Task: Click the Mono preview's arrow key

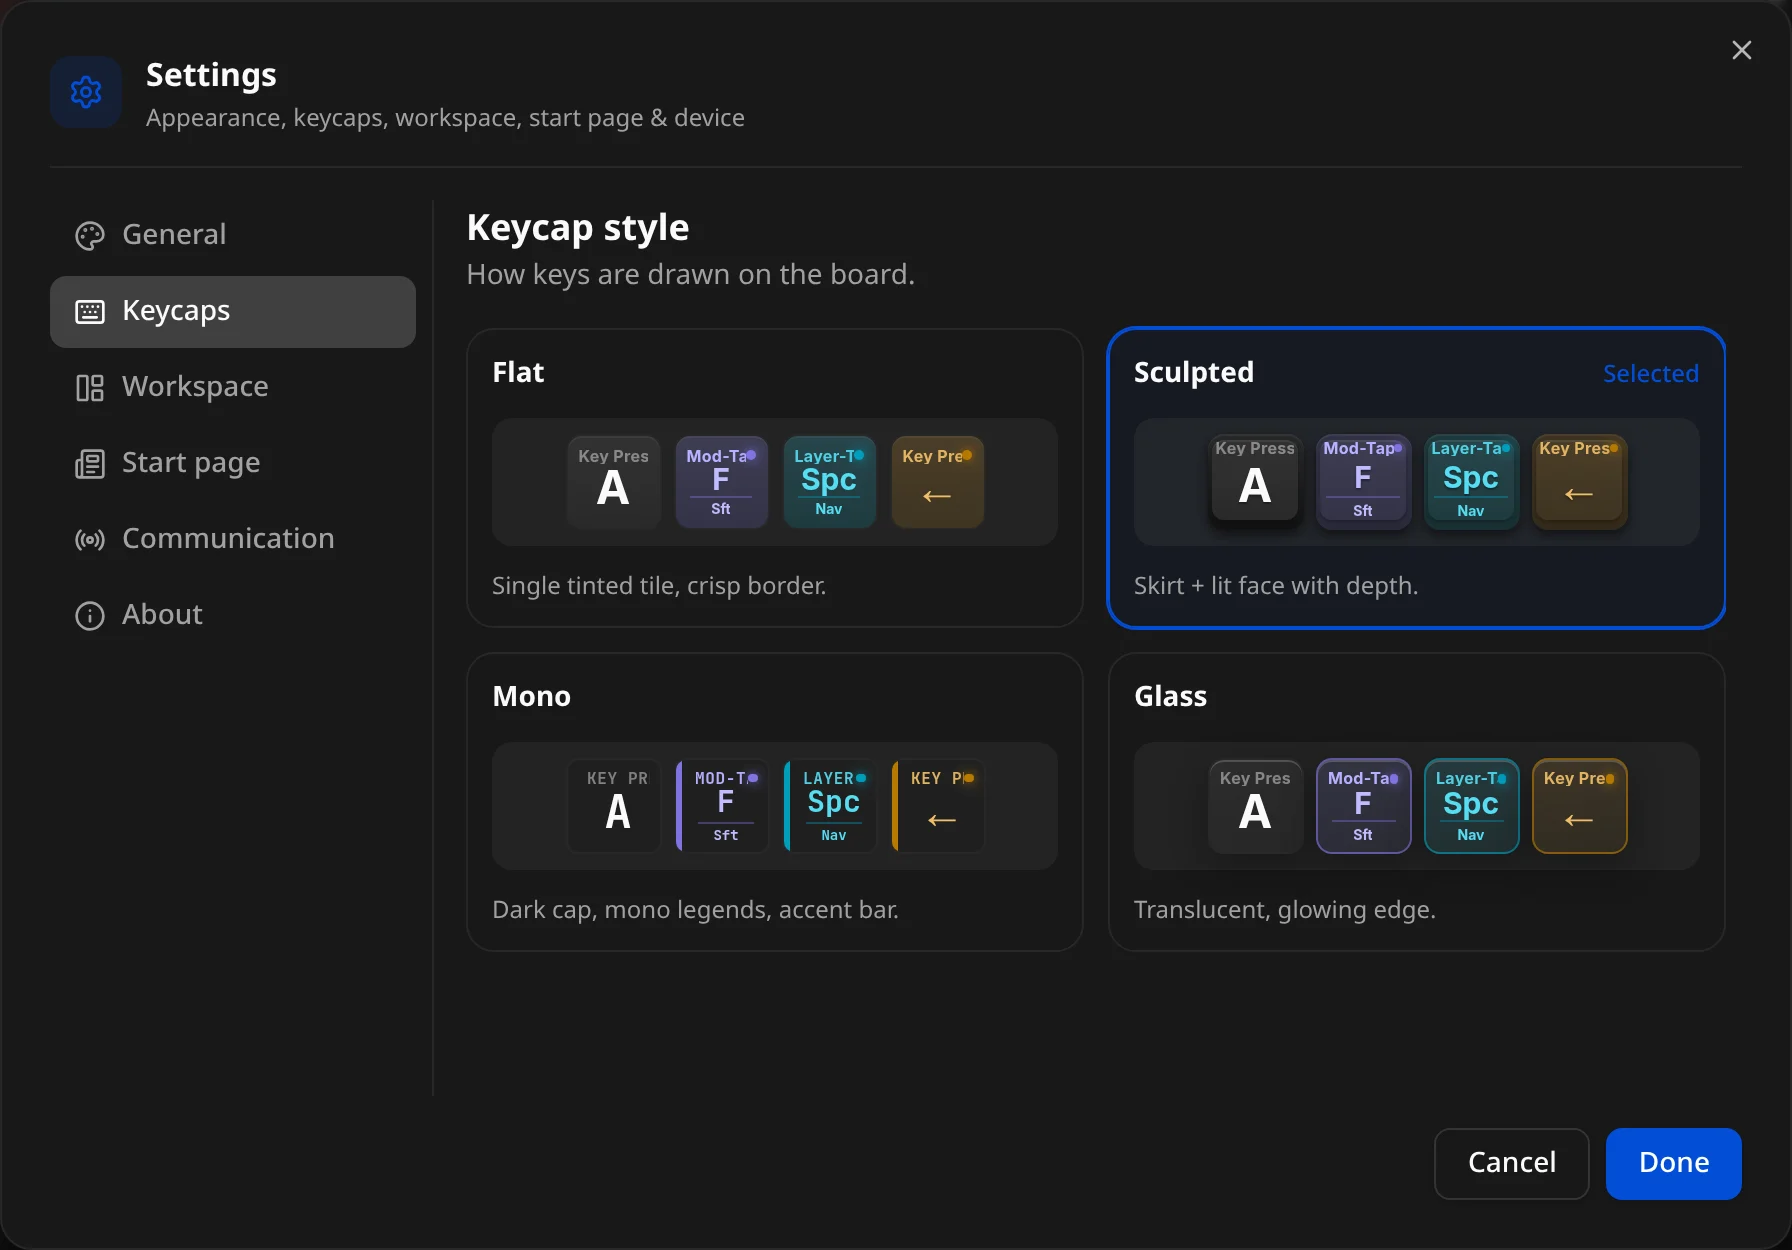Action: pyautogui.click(x=937, y=806)
